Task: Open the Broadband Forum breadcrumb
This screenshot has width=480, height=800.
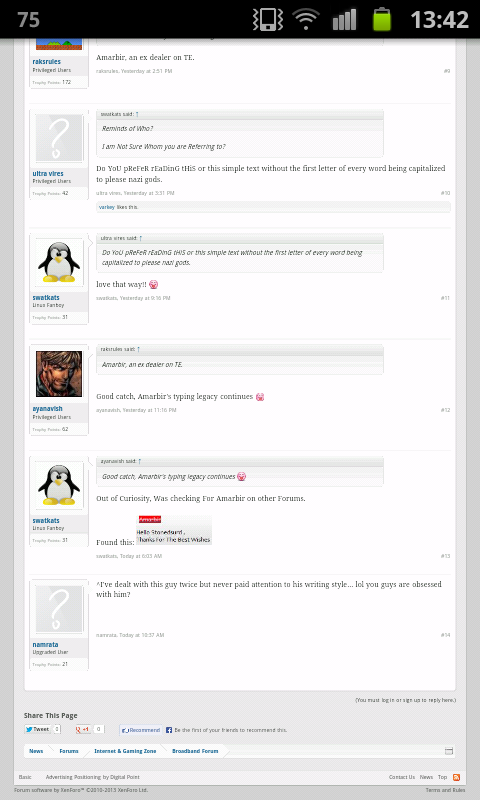Action: (195, 751)
